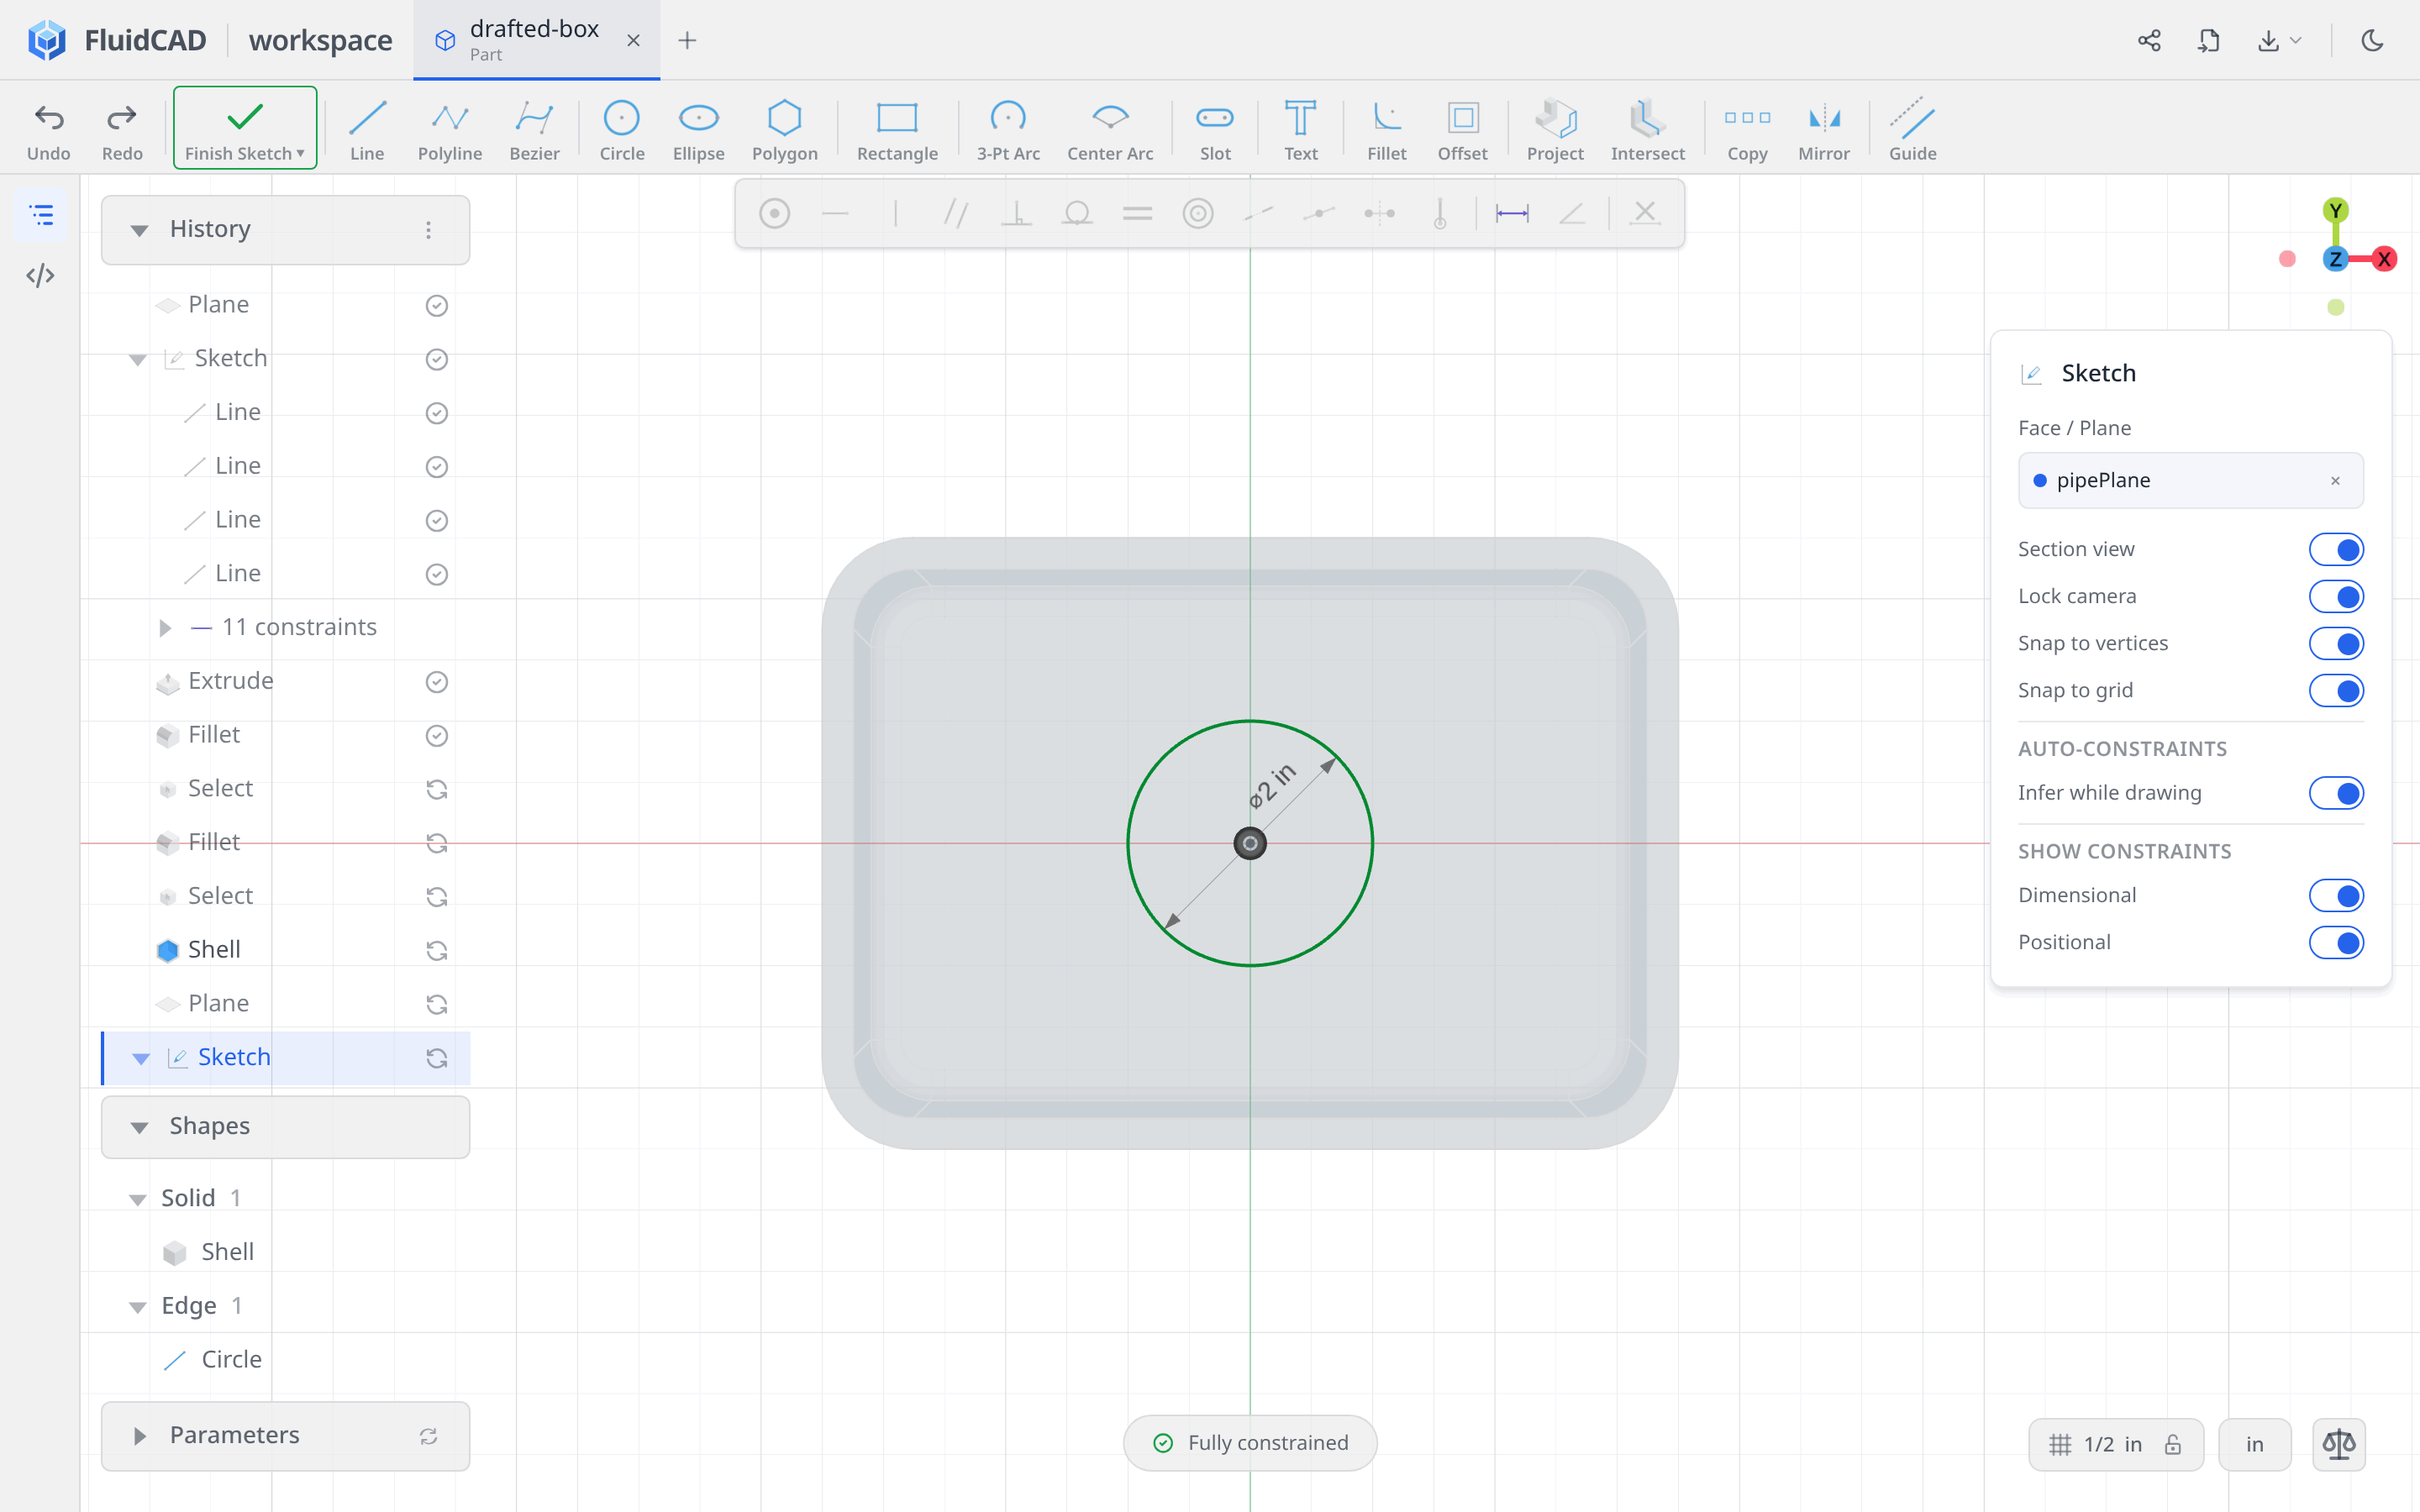Open the code view sidebar icon
The width and height of the screenshot is (2420, 1512).
[x=41, y=275]
